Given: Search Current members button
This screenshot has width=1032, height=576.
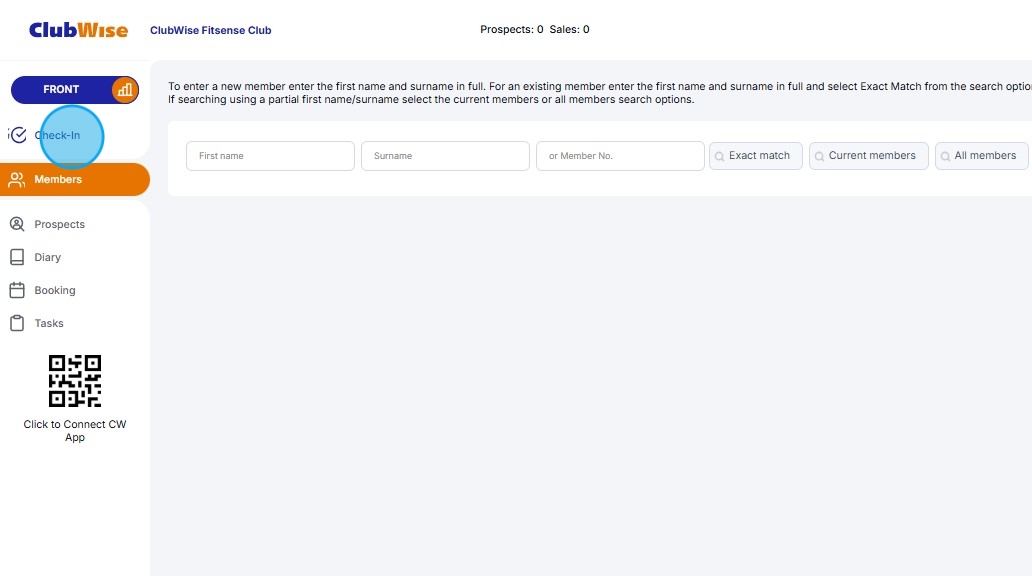Looking at the screenshot, I should click(869, 156).
